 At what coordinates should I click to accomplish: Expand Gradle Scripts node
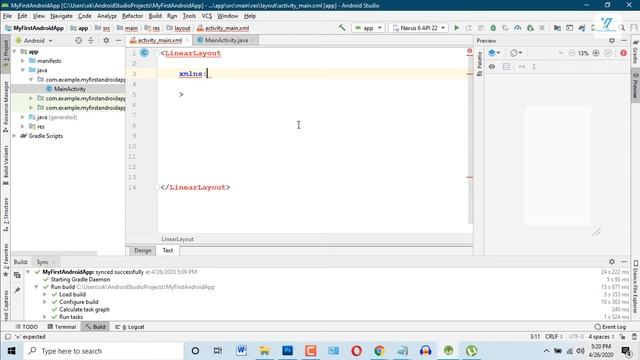[15, 136]
